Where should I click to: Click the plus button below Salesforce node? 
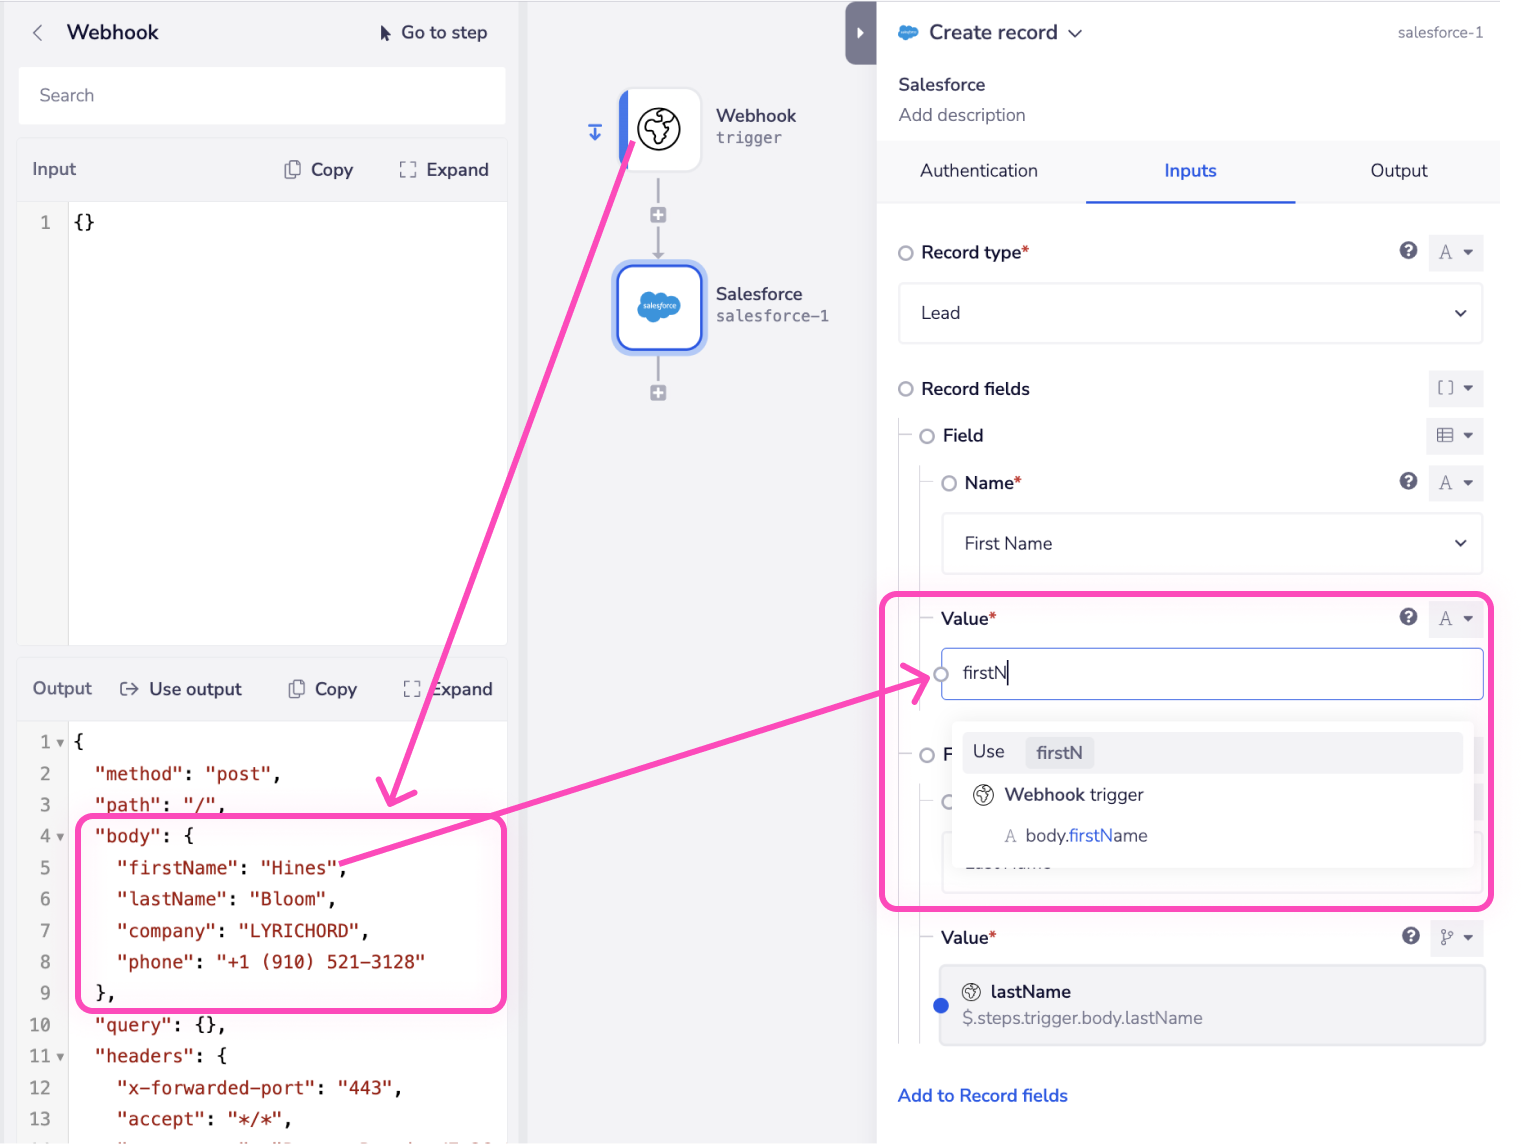point(658,393)
